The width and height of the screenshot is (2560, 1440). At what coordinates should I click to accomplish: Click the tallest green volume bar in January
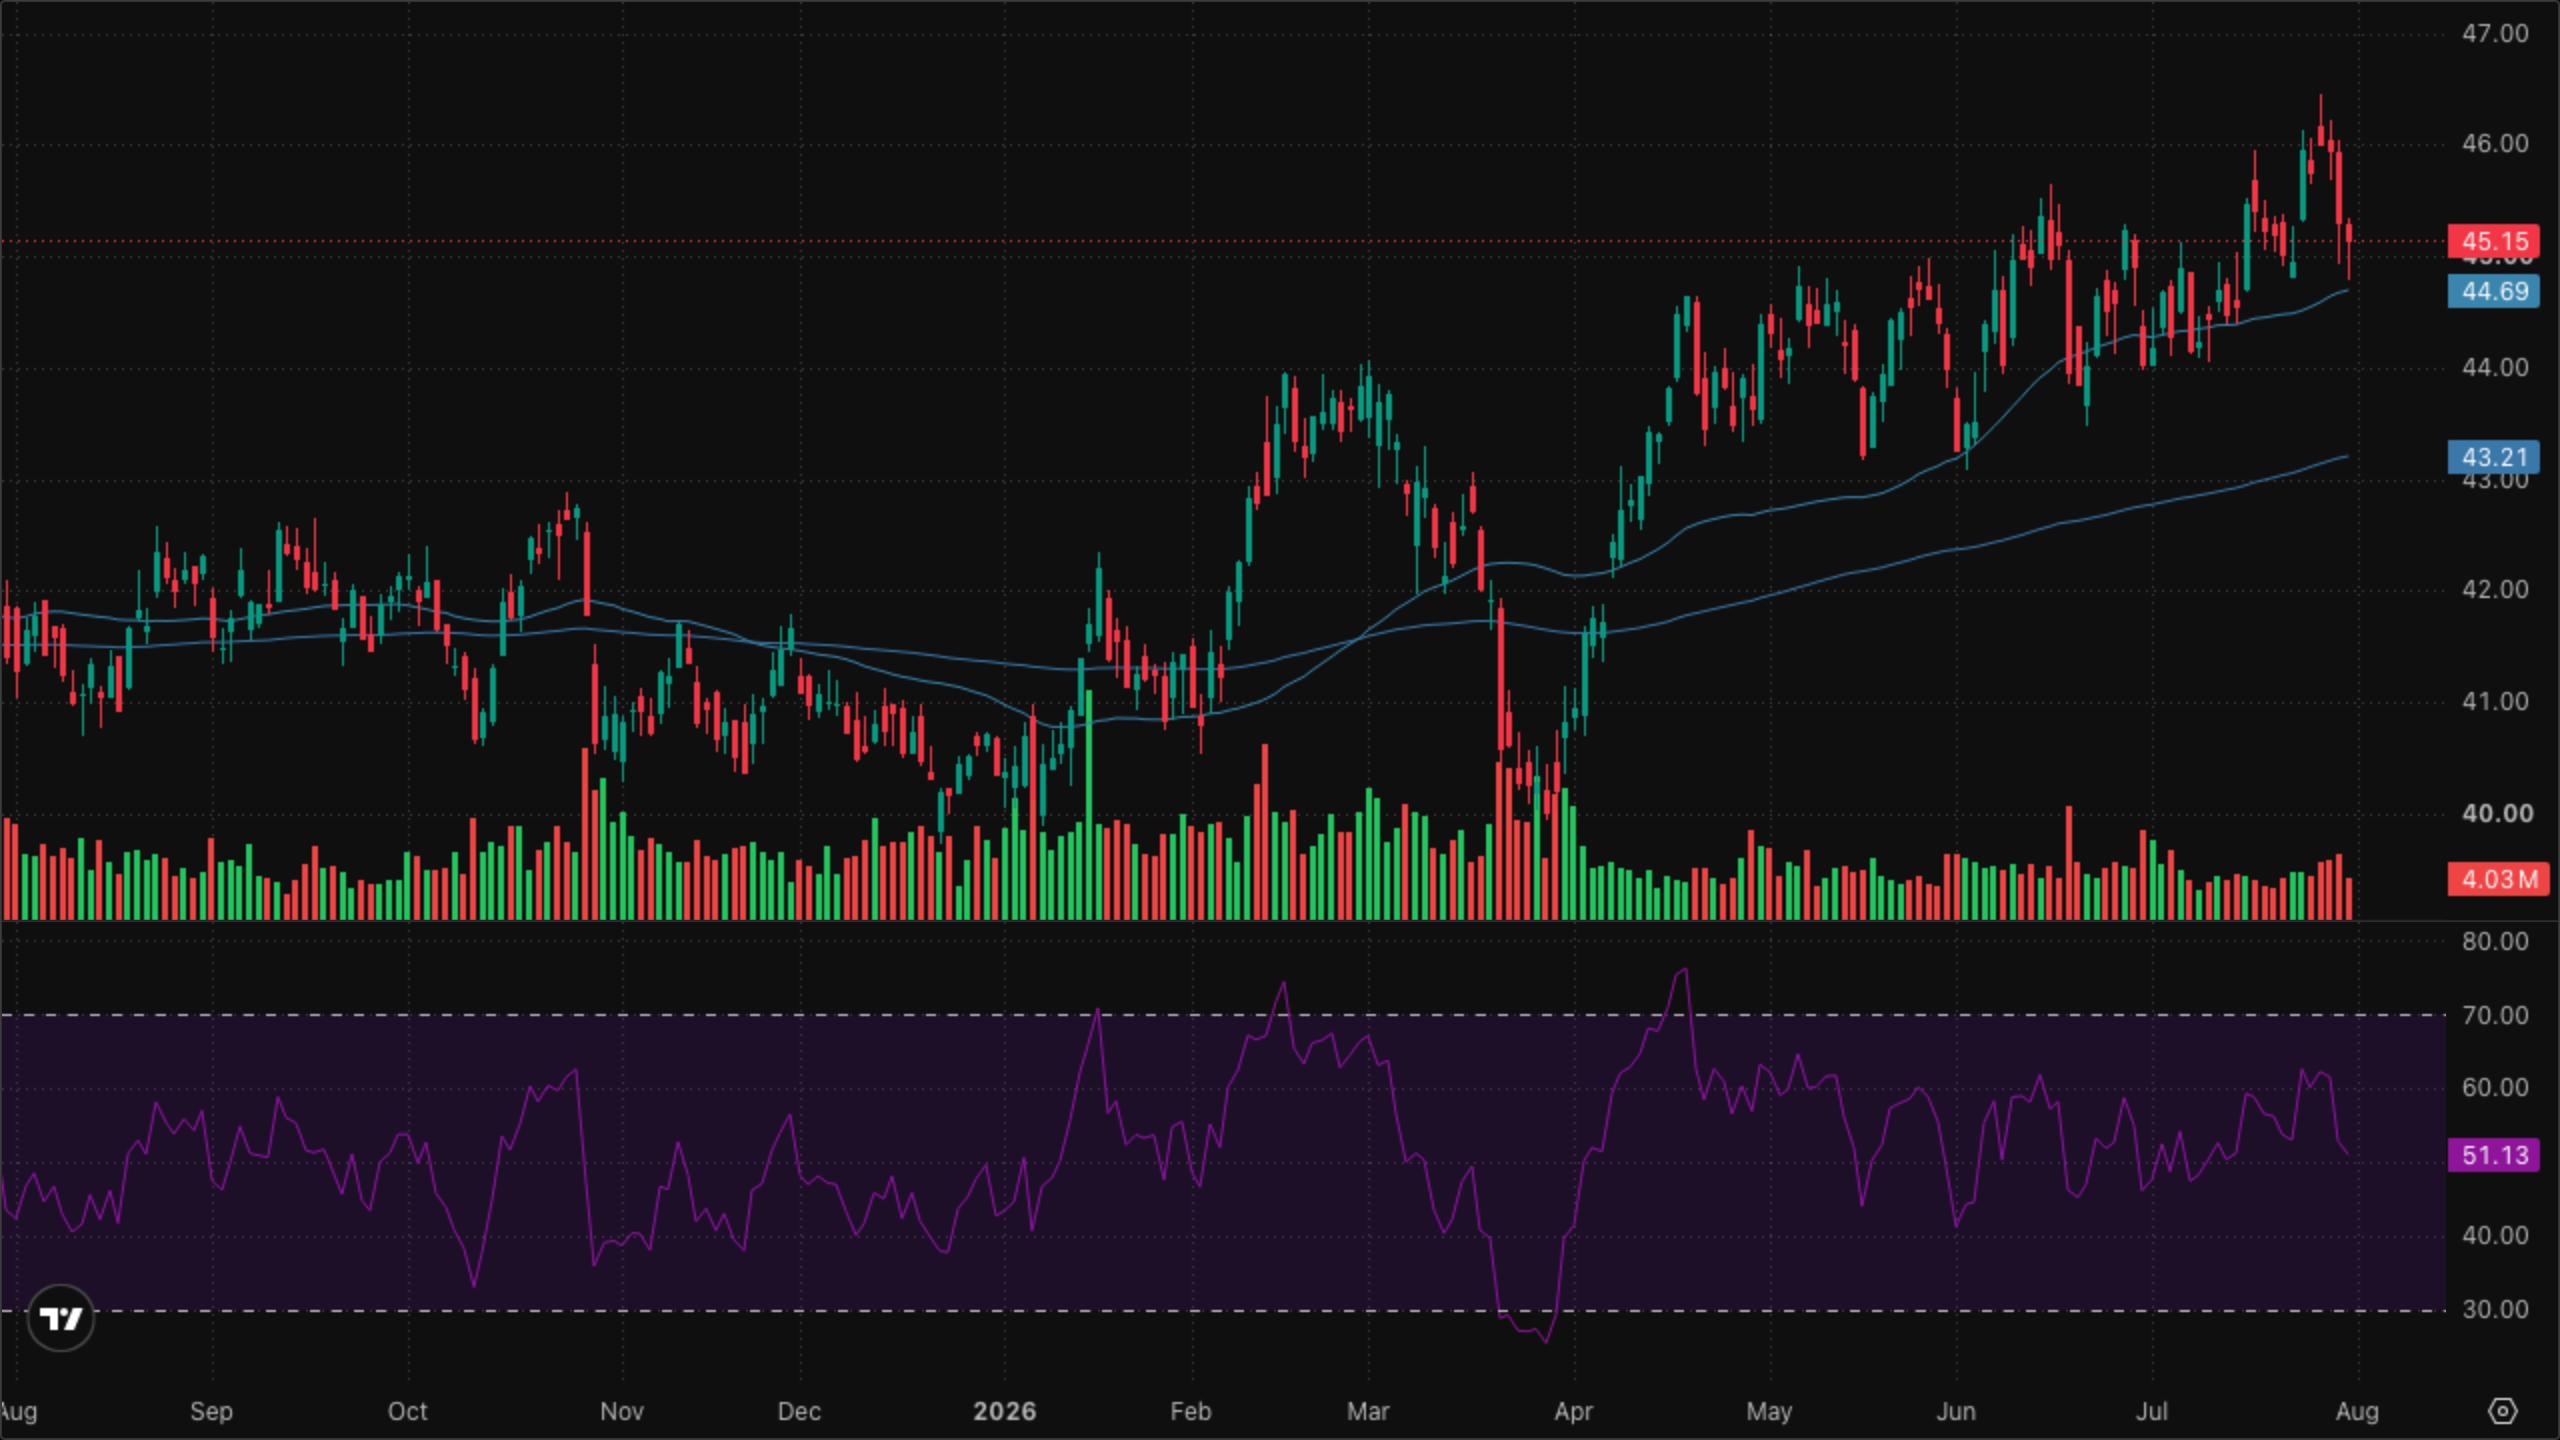tap(1088, 804)
